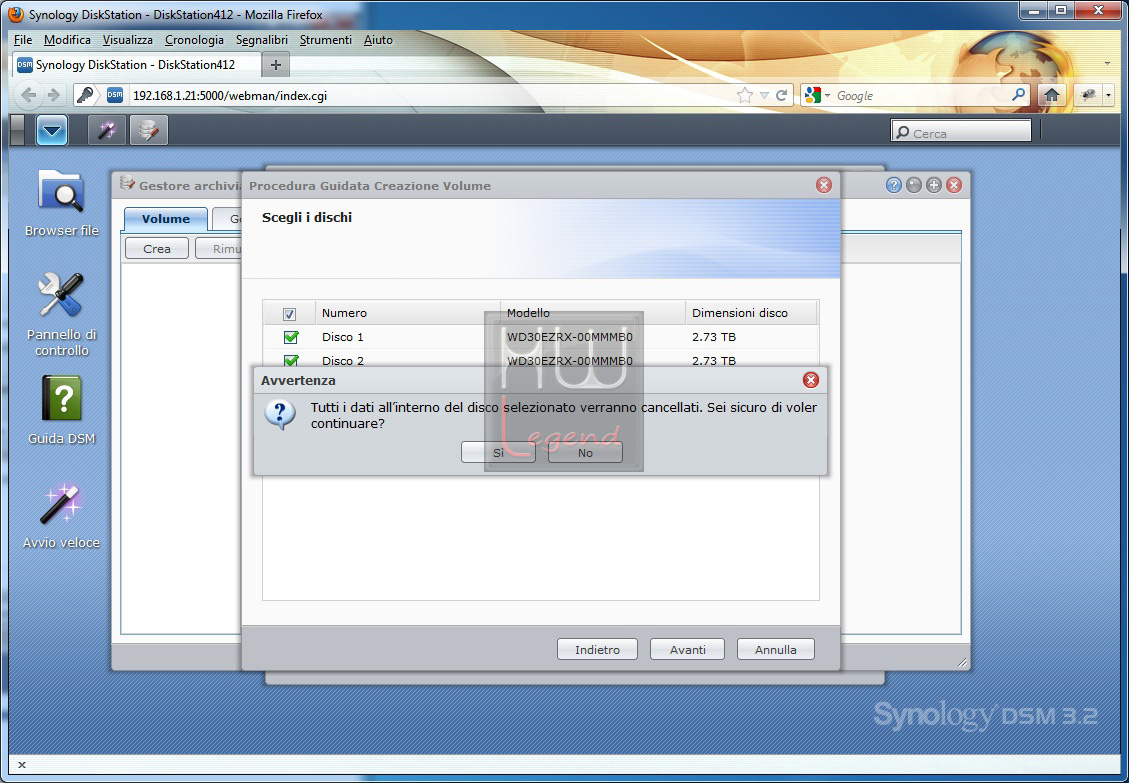Open the Cronologia menu
This screenshot has width=1129, height=783.
194,40
